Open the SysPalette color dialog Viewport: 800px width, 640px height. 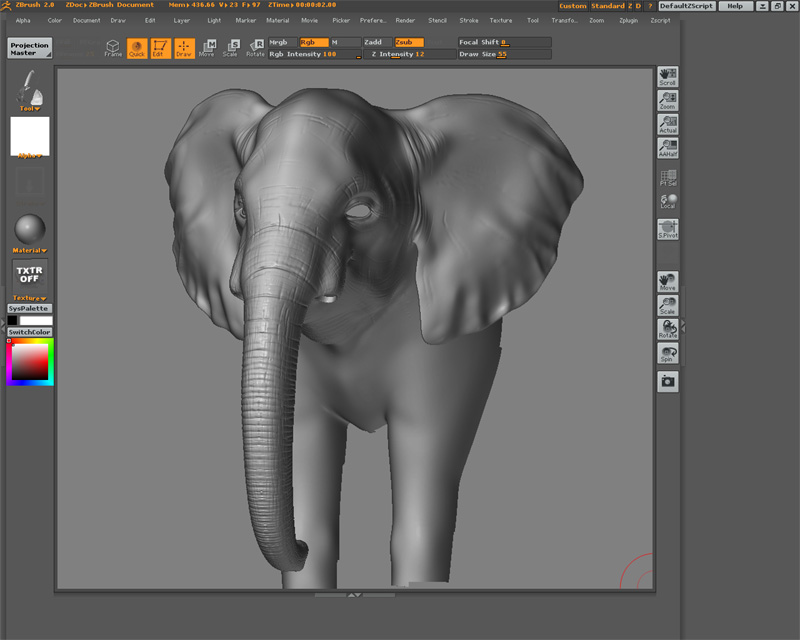coord(30,309)
